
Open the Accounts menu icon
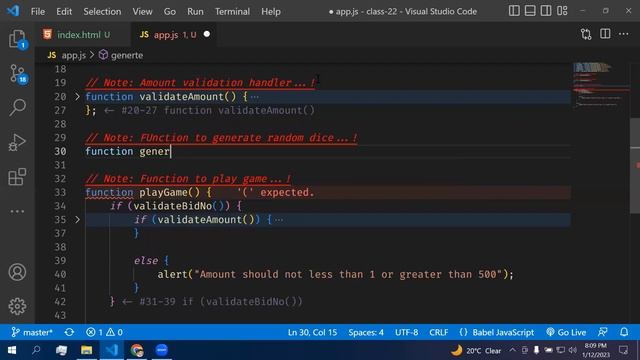17,272
